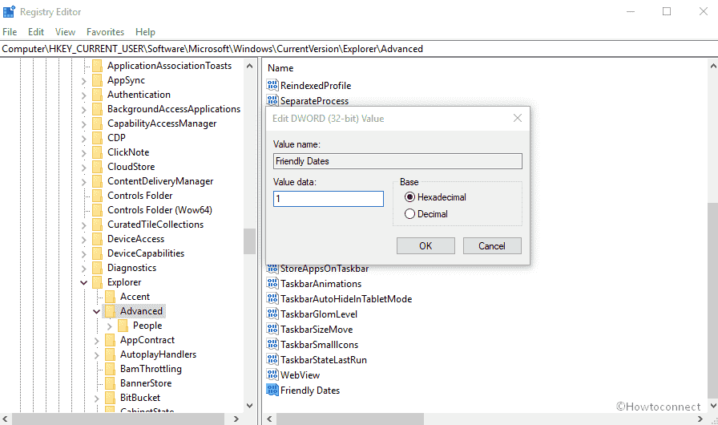Screen dimensions: 718x425
Task: Click the registry path address bar
Action: (359, 49)
